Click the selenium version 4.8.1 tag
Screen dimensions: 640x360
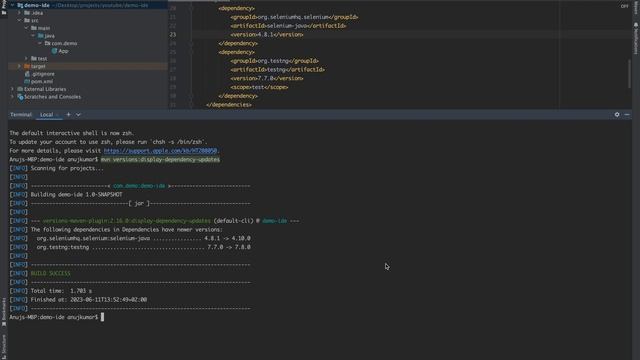pyautogui.click(x=267, y=35)
